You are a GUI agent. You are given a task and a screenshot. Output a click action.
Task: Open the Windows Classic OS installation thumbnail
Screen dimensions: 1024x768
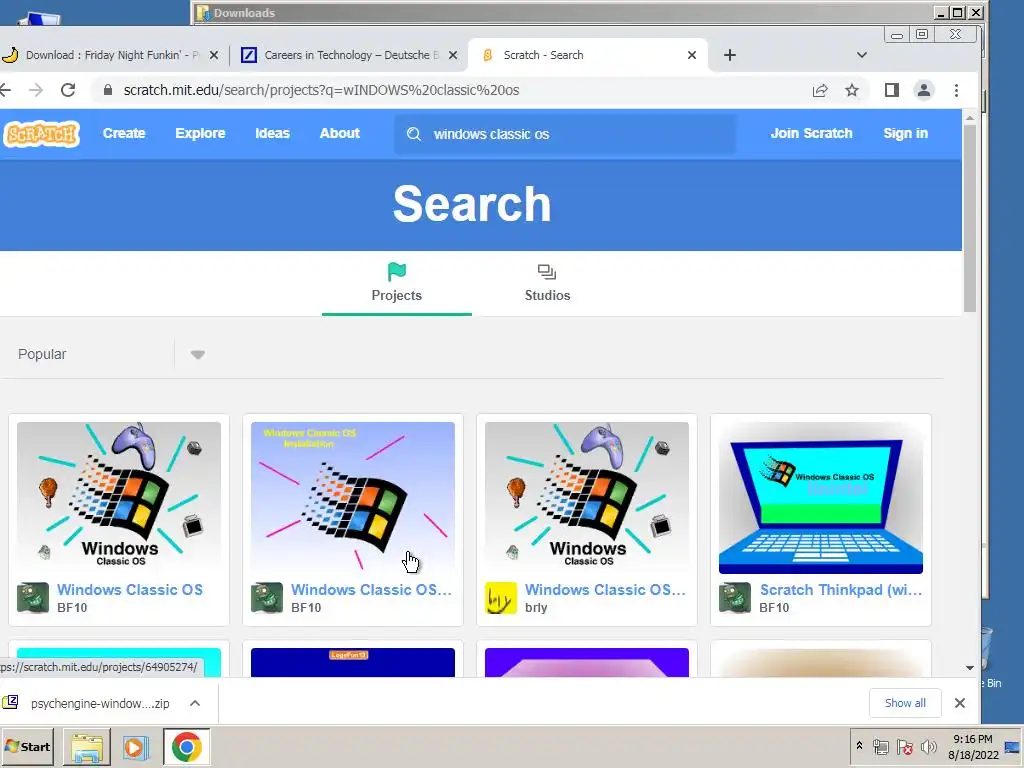pyautogui.click(x=353, y=498)
